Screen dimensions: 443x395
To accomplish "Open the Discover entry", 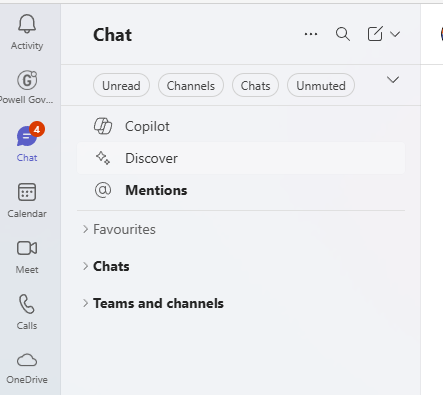I will tap(241, 158).
